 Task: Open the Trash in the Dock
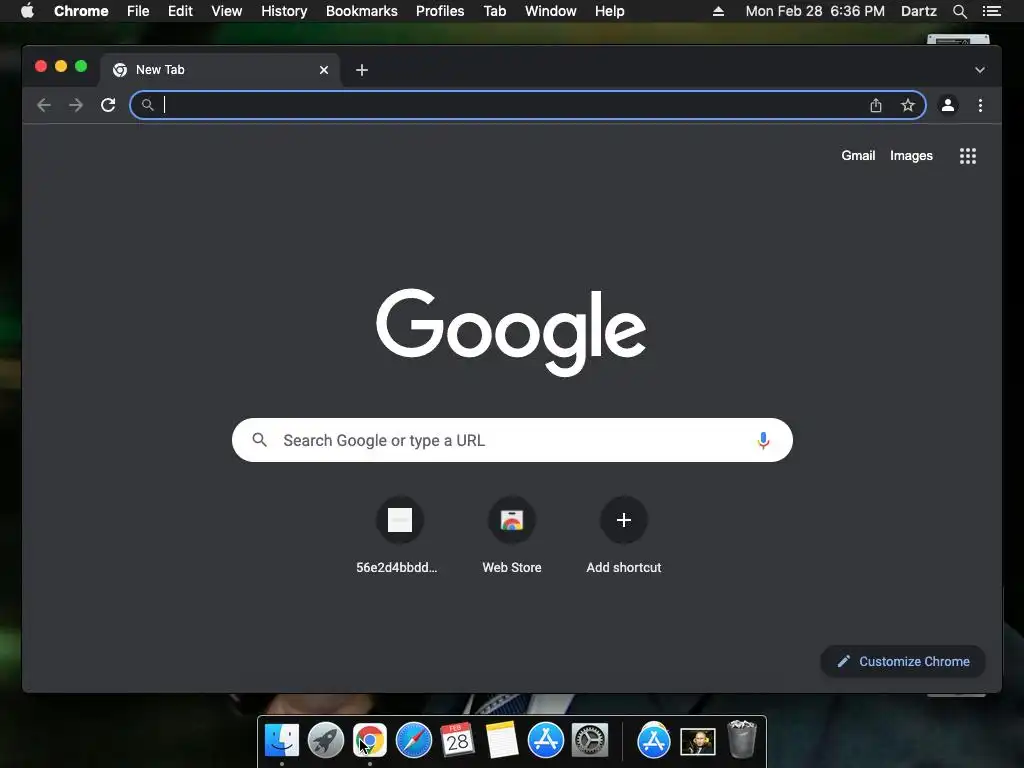click(x=742, y=739)
